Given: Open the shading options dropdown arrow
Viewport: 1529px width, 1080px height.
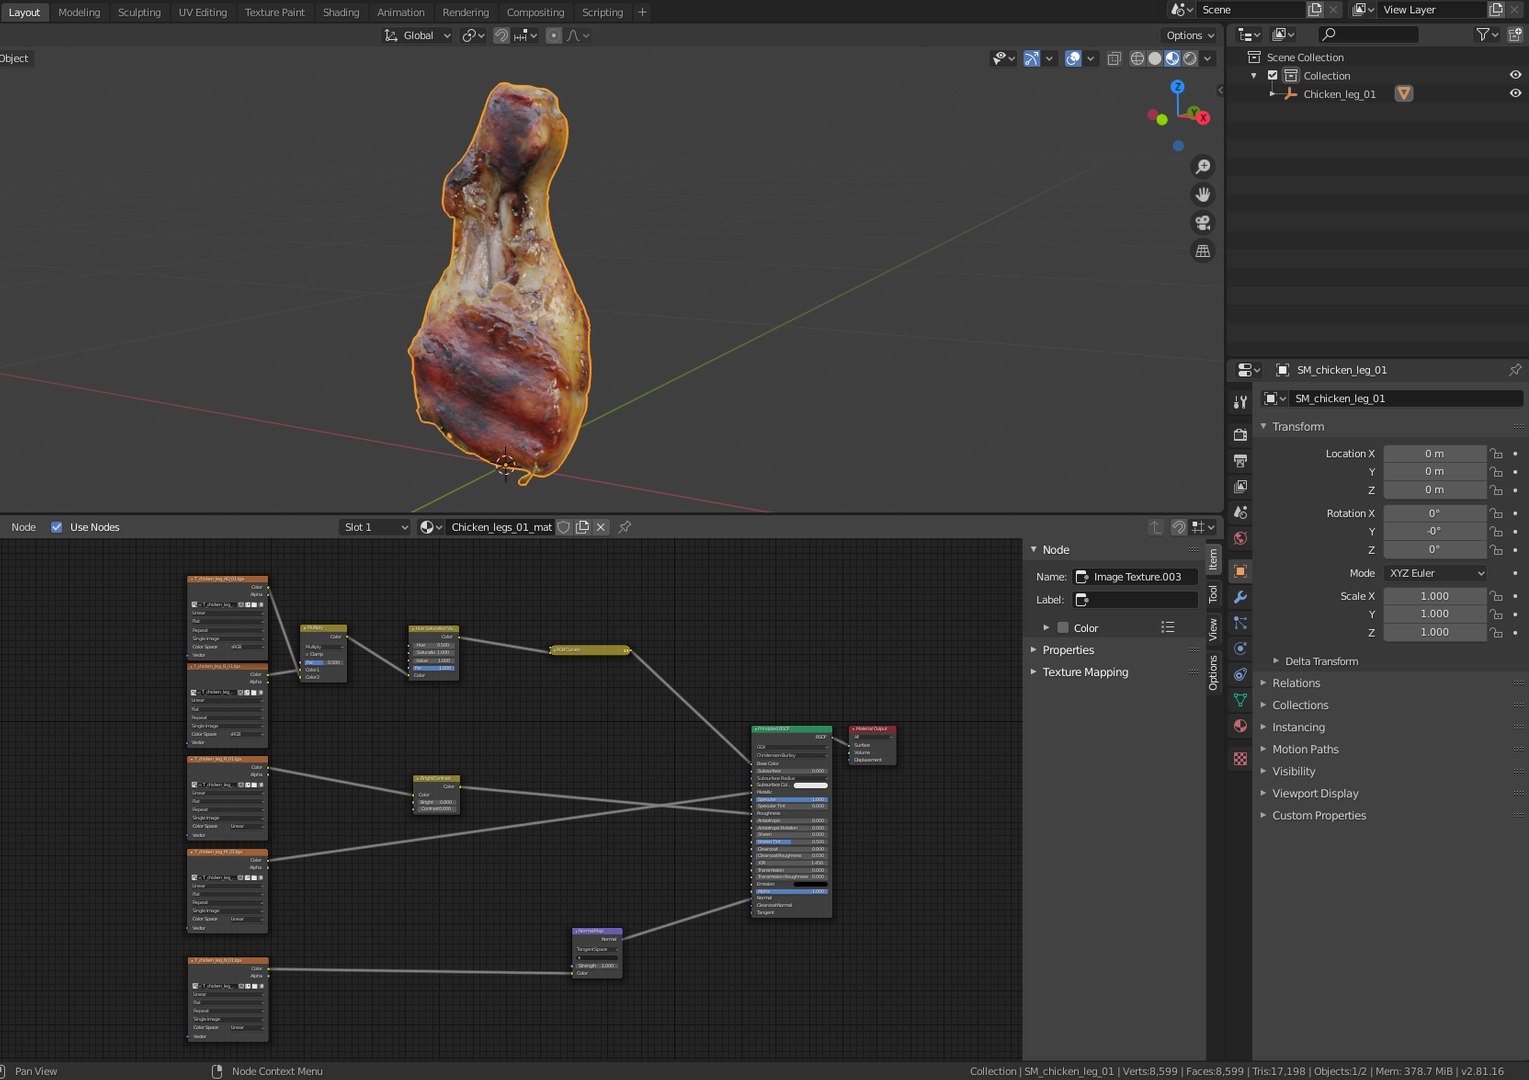Looking at the screenshot, I should tap(1208, 58).
